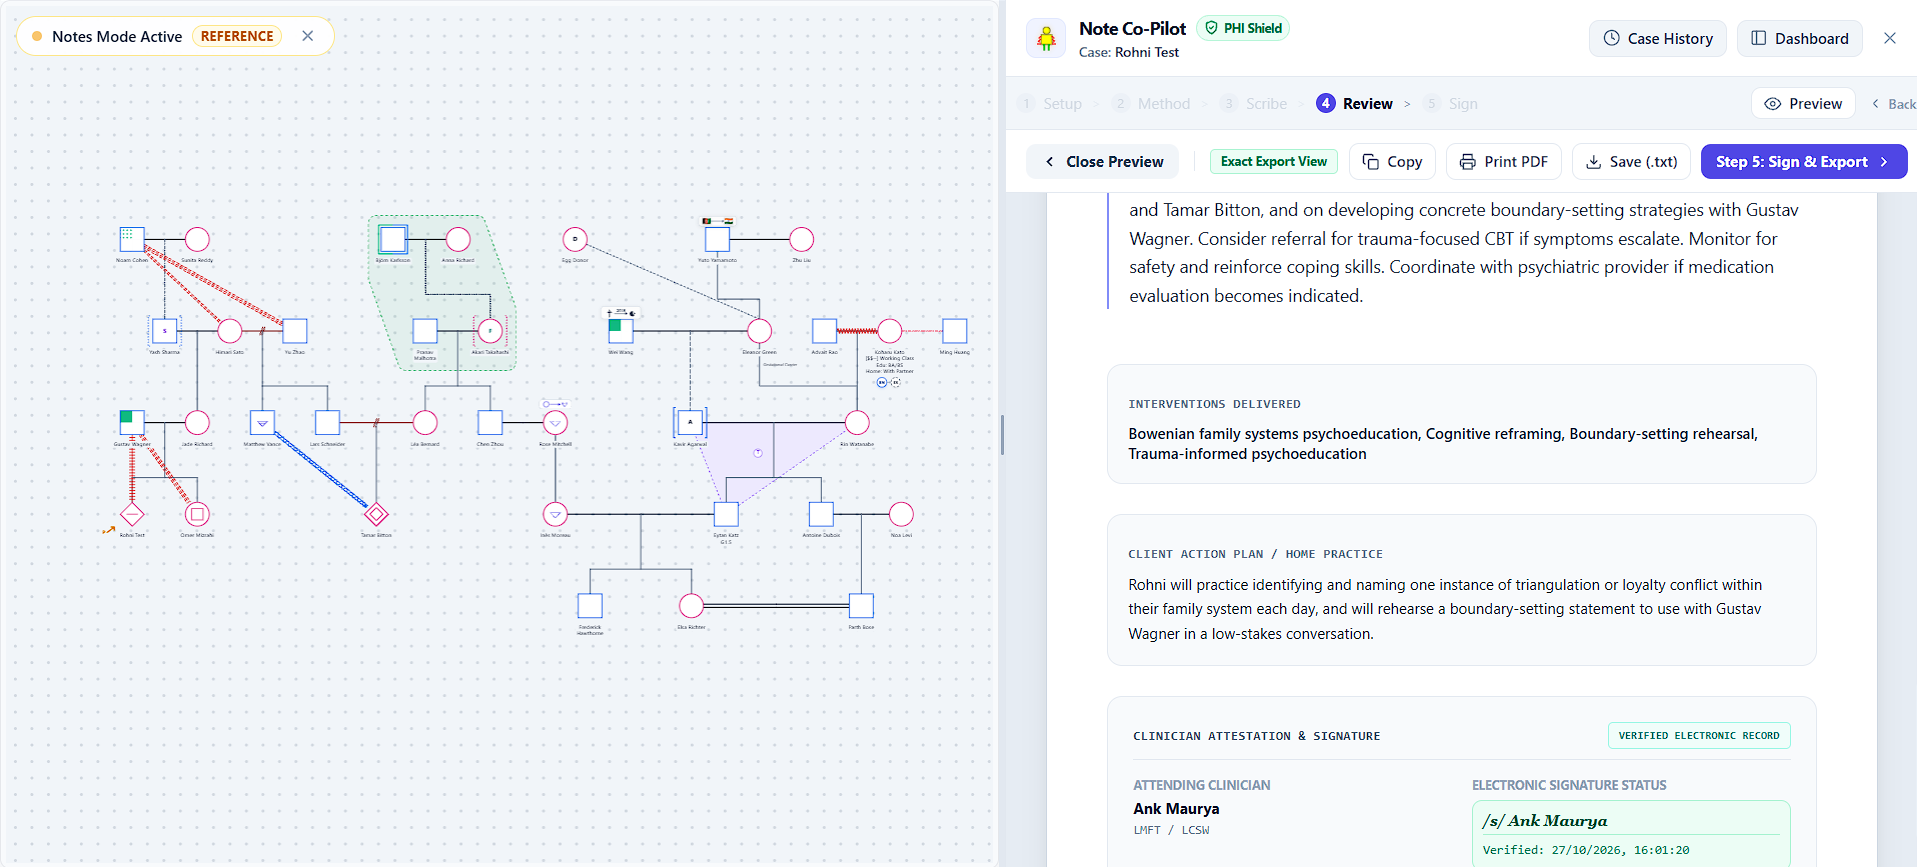The image size is (1917, 867).
Task: Select the Yash Sharma square node
Action: point(164,331)
